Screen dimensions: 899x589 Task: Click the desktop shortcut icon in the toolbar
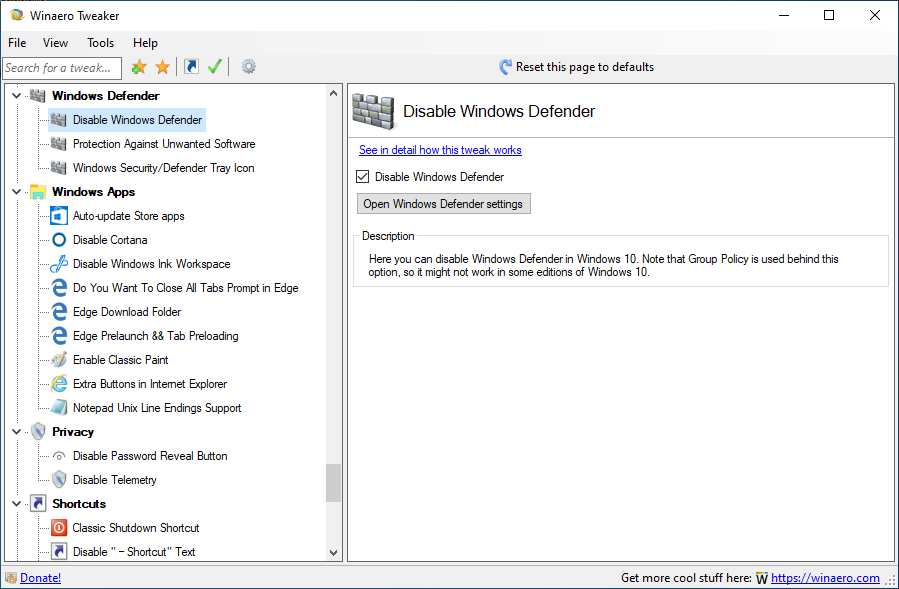(191, 67)
